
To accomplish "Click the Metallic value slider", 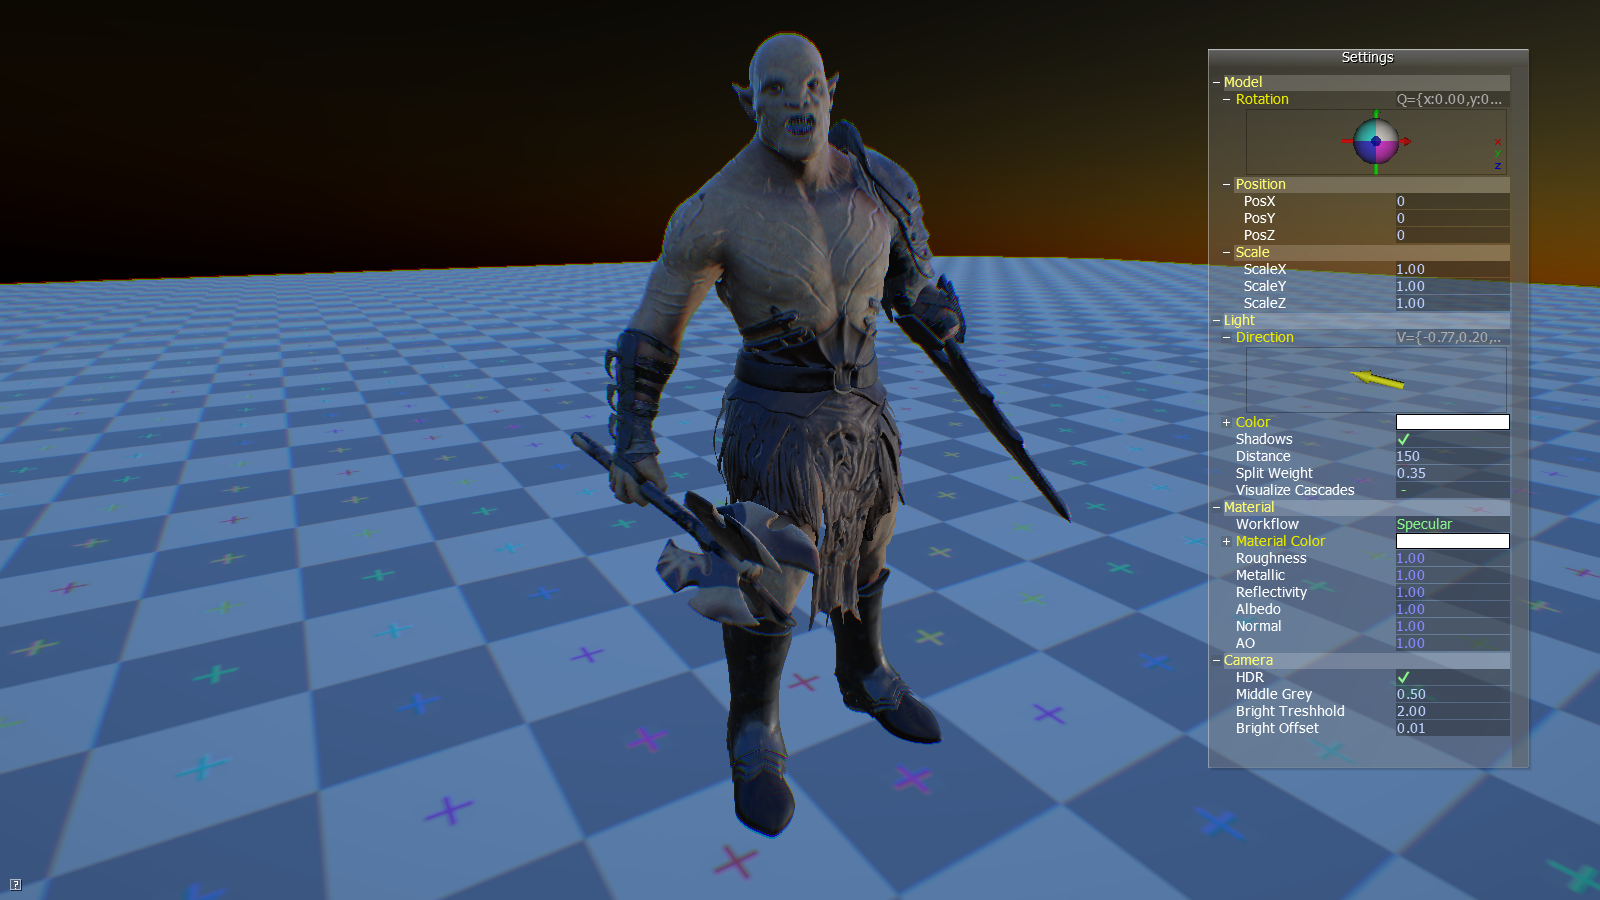I will point(1453,575).
